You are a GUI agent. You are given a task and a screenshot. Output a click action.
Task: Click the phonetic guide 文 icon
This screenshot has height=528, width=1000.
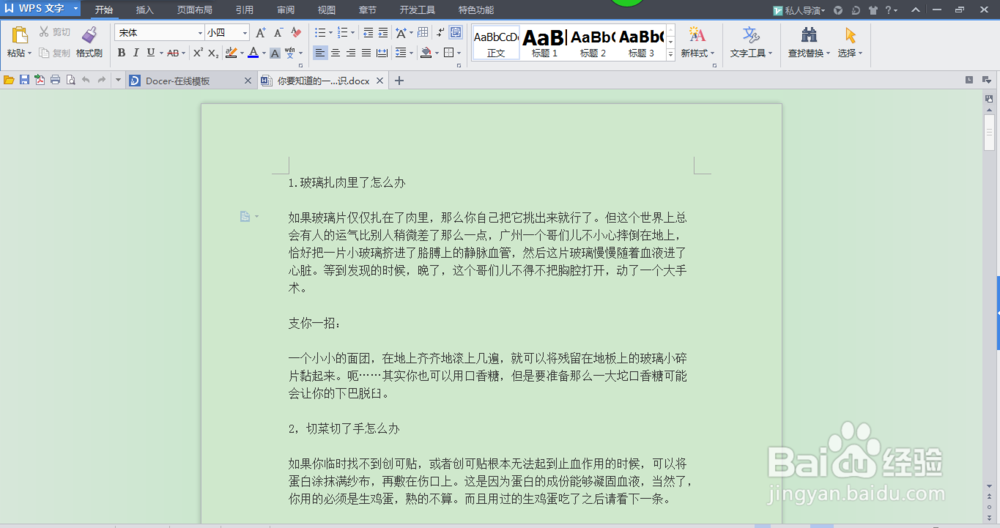click(290, 53)
